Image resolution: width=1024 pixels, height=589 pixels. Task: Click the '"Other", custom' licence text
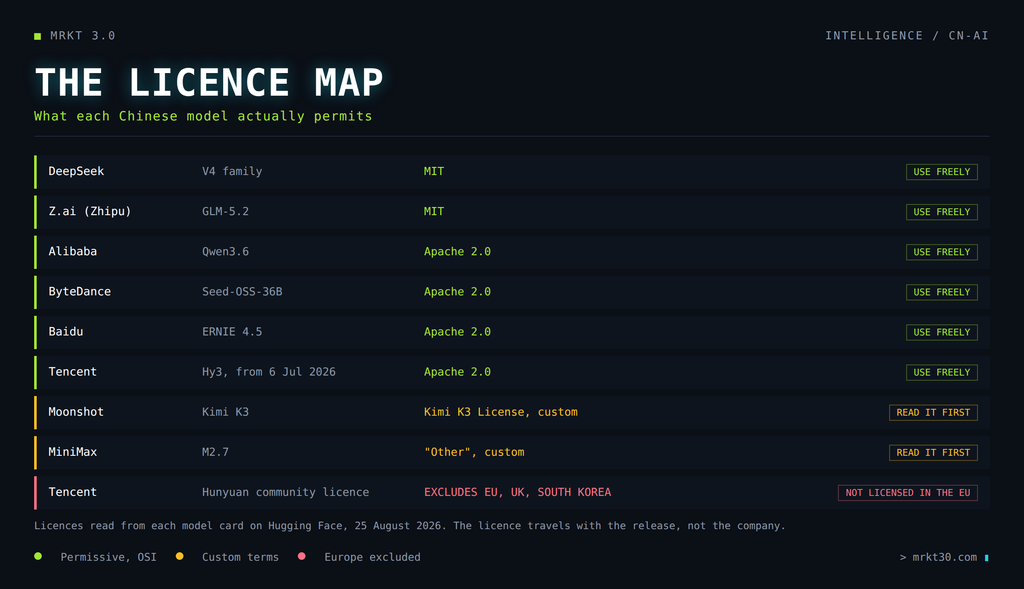point(474,452)
